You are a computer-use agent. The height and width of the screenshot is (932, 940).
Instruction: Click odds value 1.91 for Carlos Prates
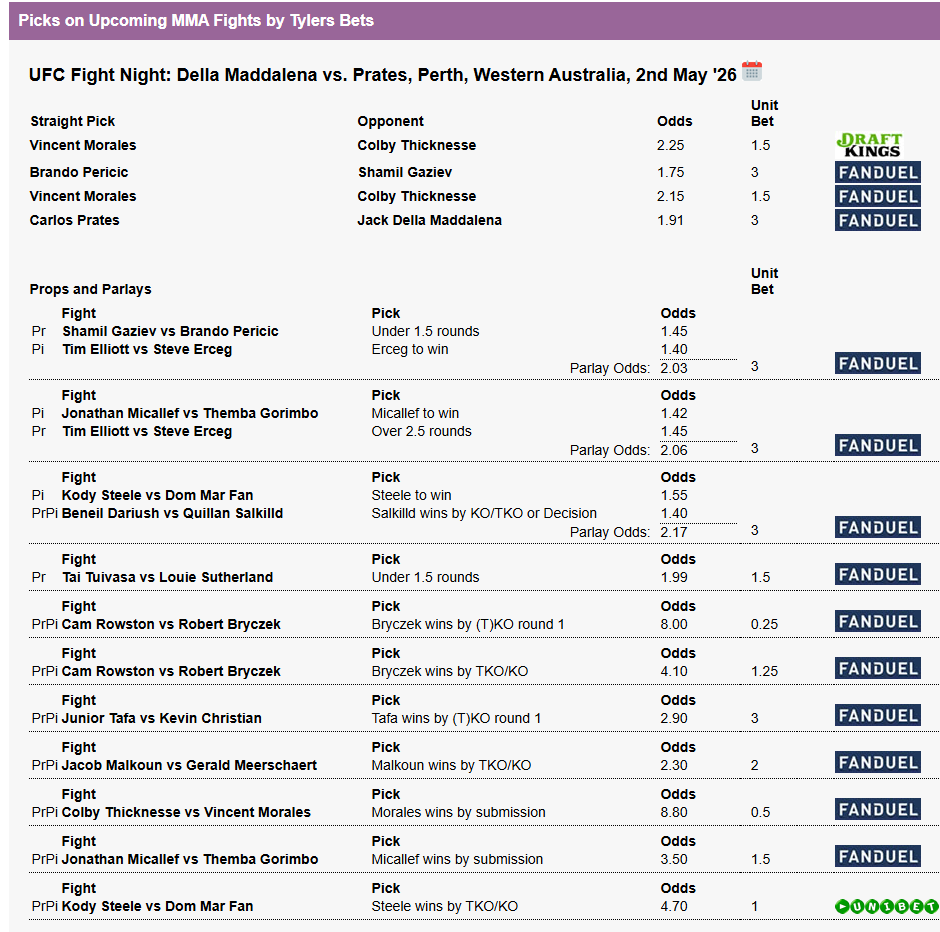click(x=670, y=220)
